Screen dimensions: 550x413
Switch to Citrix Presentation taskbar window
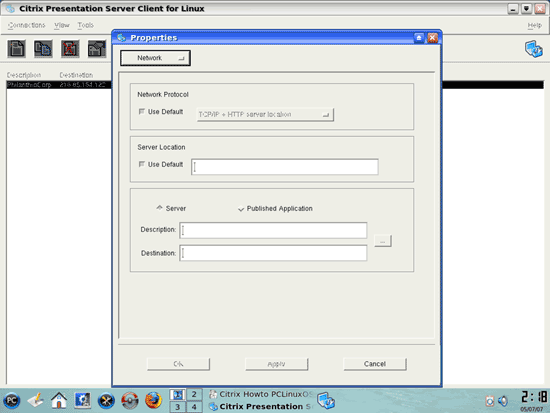261,406
